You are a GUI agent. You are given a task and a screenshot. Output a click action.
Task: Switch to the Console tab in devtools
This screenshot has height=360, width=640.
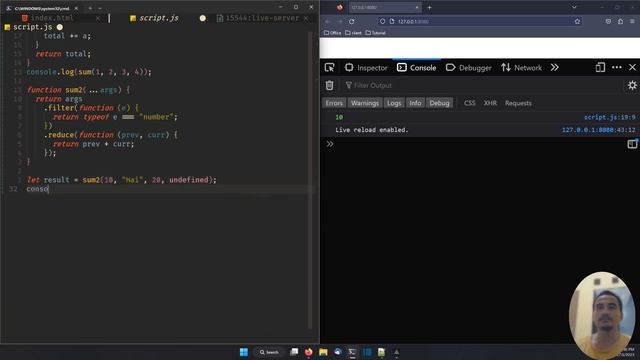(x=417, y=68)
